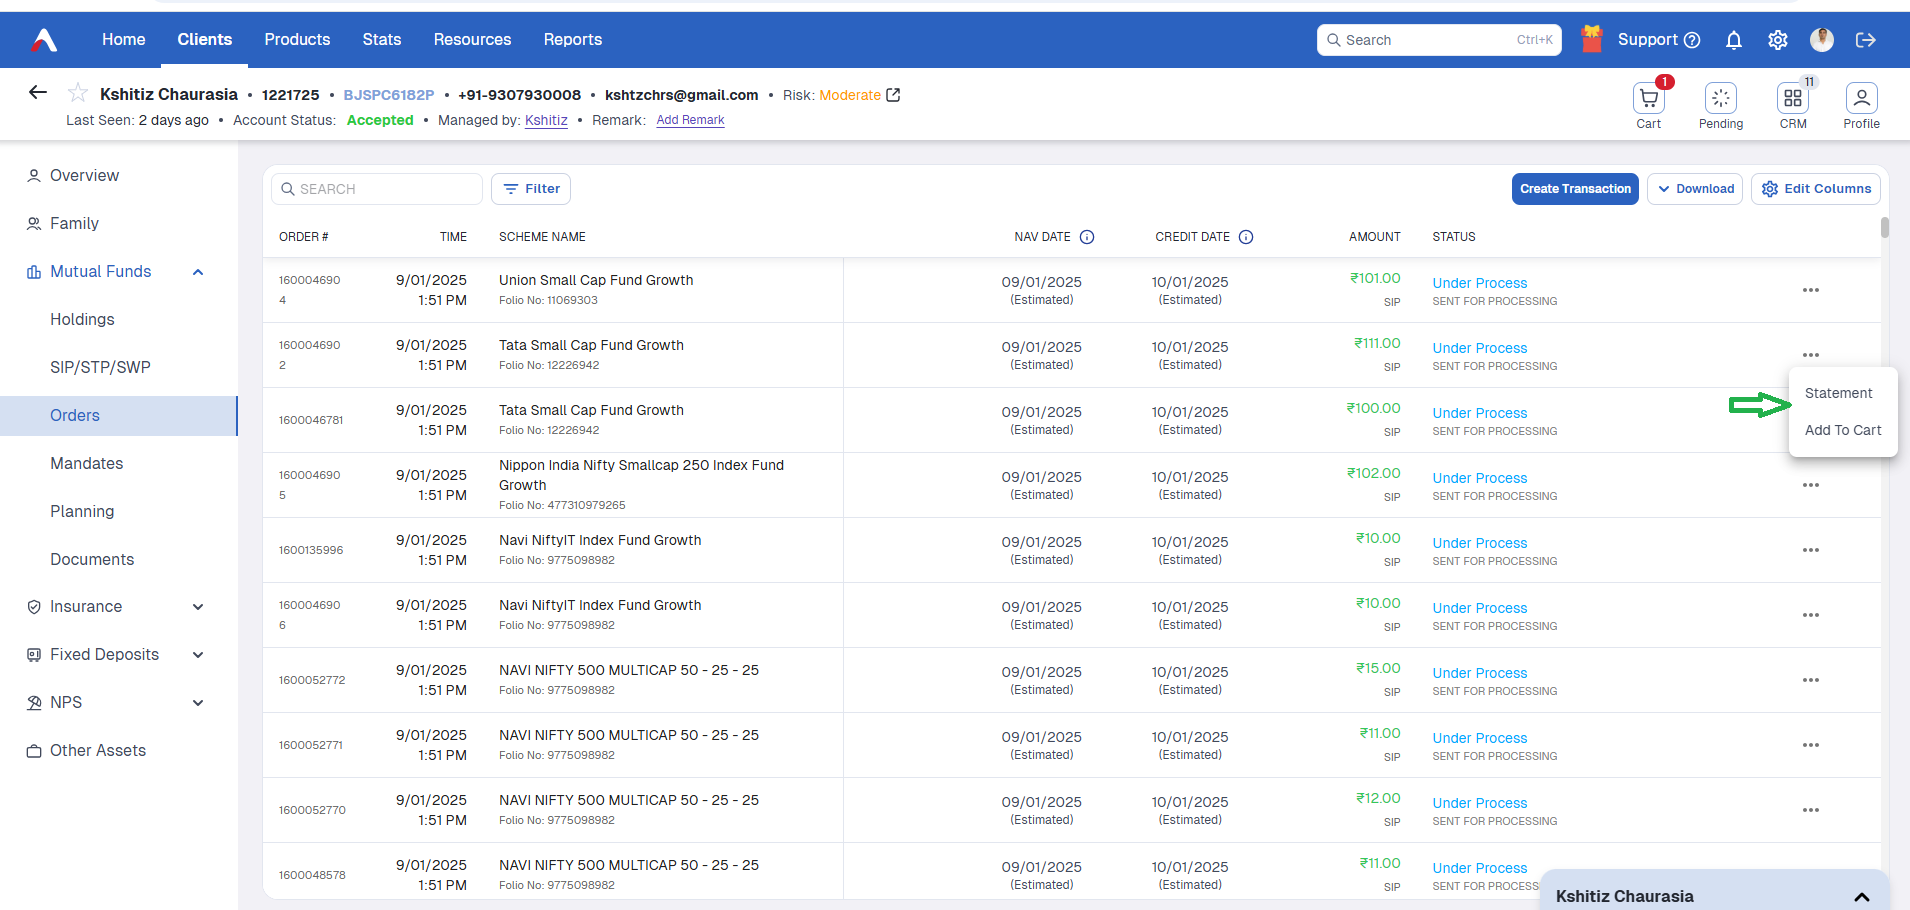Open row menu for order 1600052772
Viewport: 1910px width, 910px height.
(x=1811, y=680)
